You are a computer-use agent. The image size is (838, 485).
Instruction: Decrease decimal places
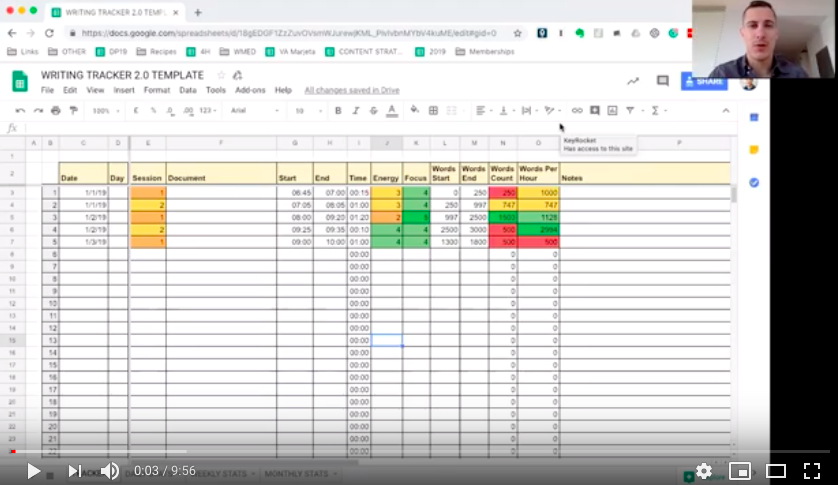(170, 111)
